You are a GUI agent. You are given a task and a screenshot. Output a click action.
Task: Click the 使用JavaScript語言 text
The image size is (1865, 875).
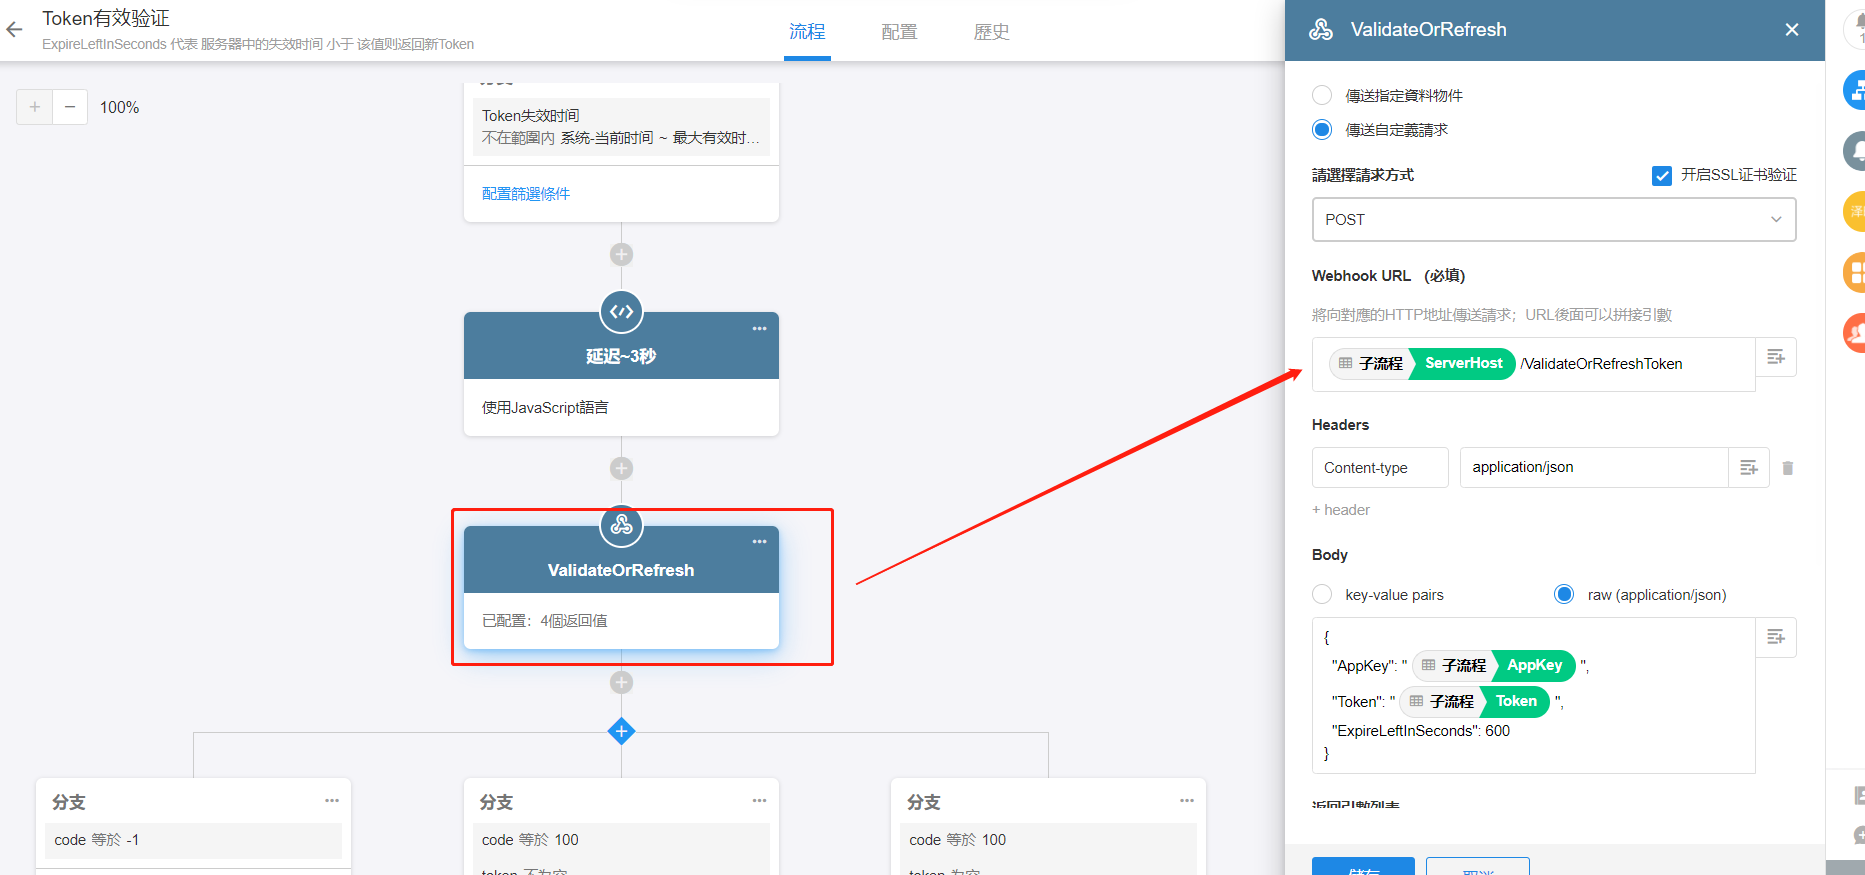[545, 408]
